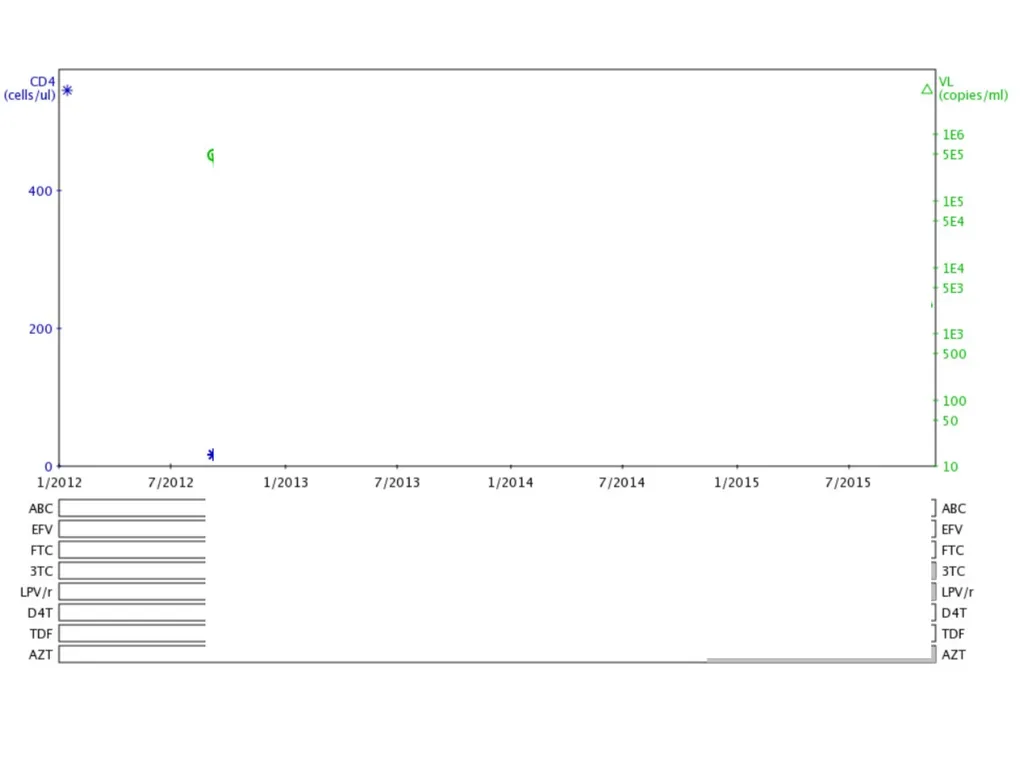Click the green VL triangle legend symbol

pos(927,89)
